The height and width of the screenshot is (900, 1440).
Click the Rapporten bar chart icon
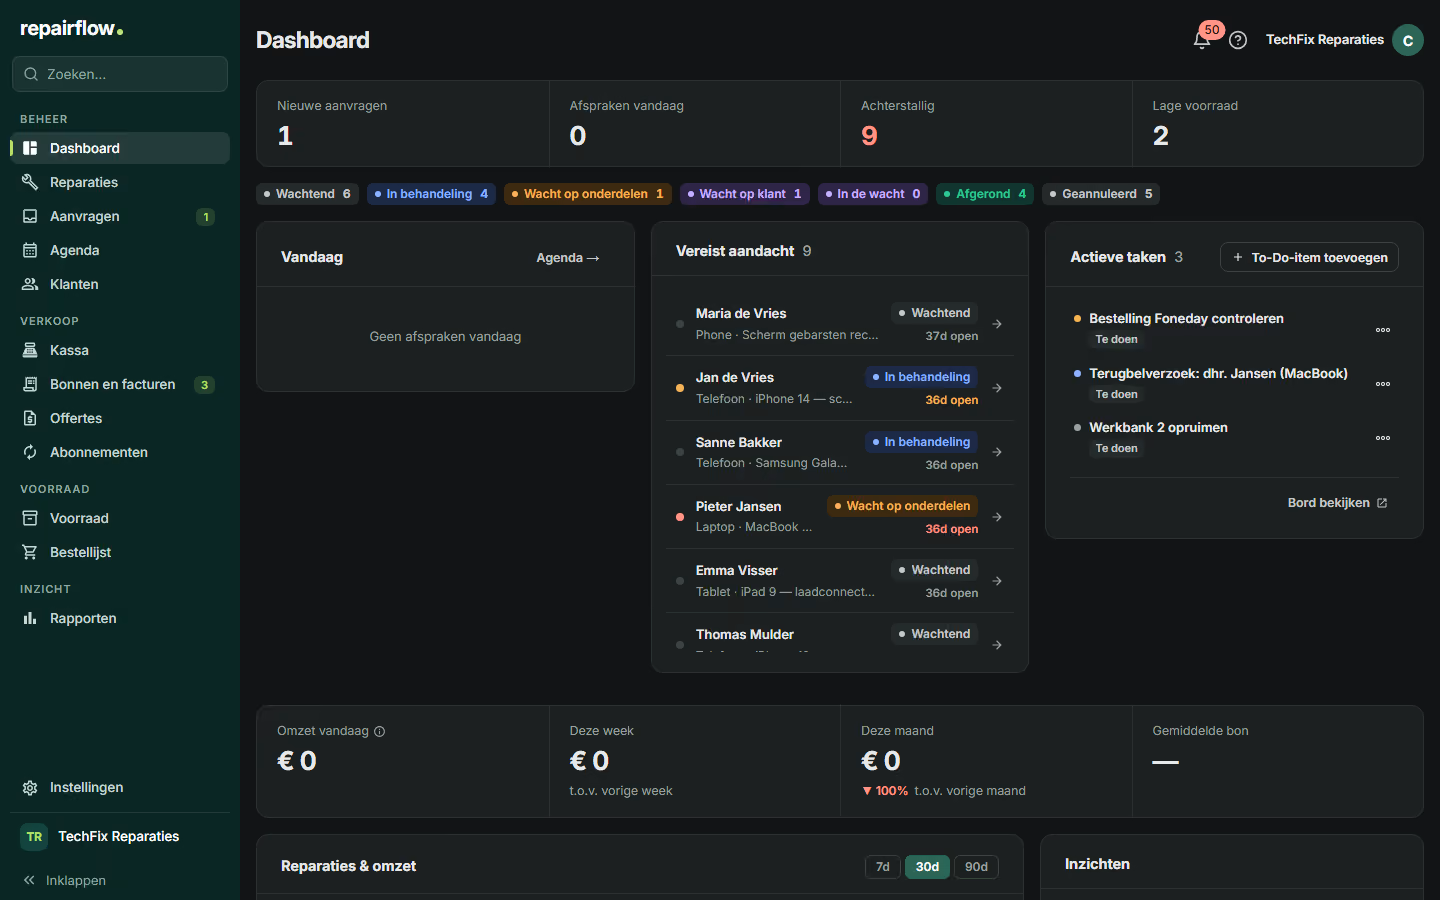click(x=30, y=618)
